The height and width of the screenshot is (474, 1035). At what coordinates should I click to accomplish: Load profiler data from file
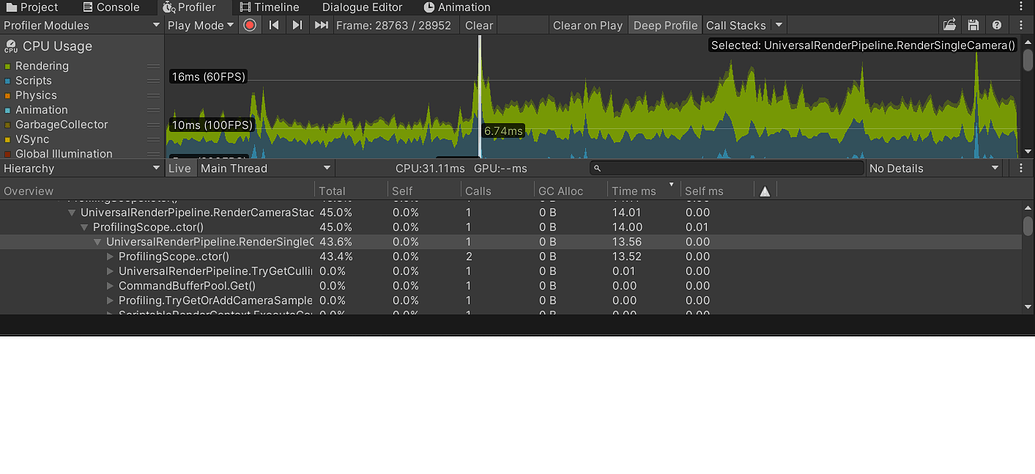(x=949, y=25)
